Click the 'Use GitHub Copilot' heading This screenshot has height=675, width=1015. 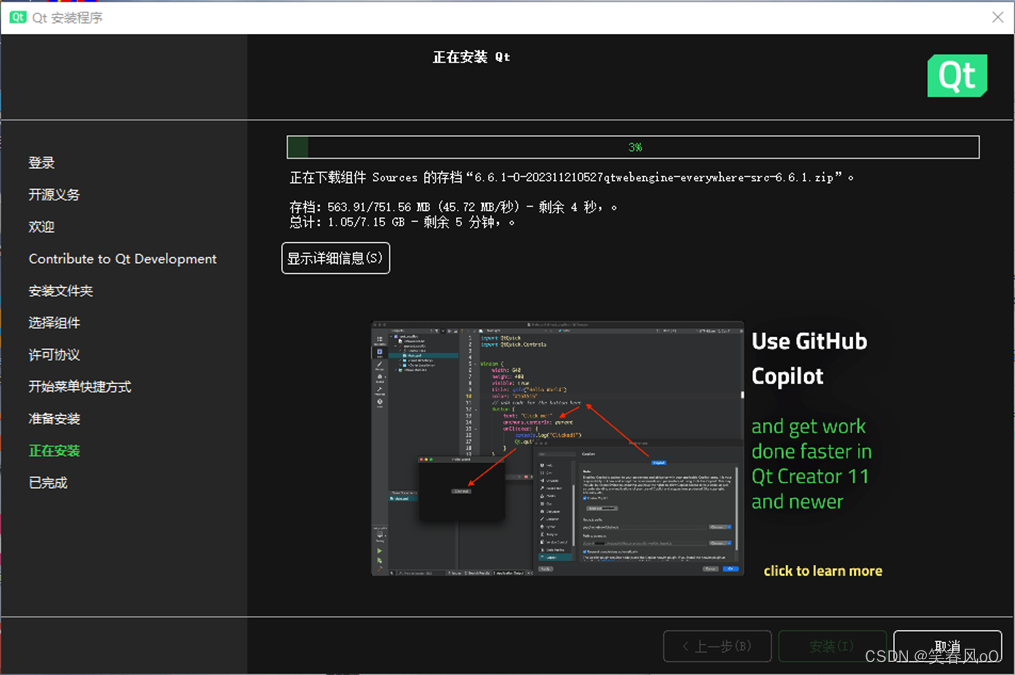click(809, 359)
